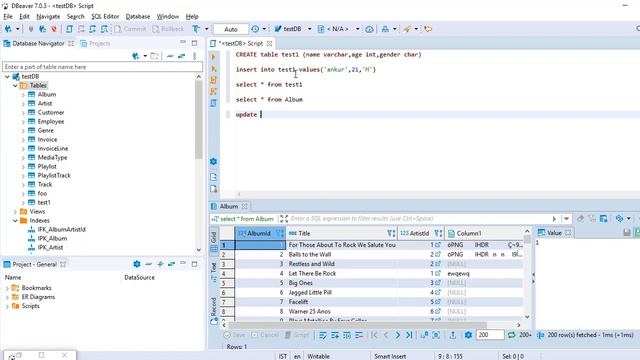Image resolution: width=640 pixels, height=360 pixels.
Task: Collapse the Tables folder
Action: tap(15, 86)
